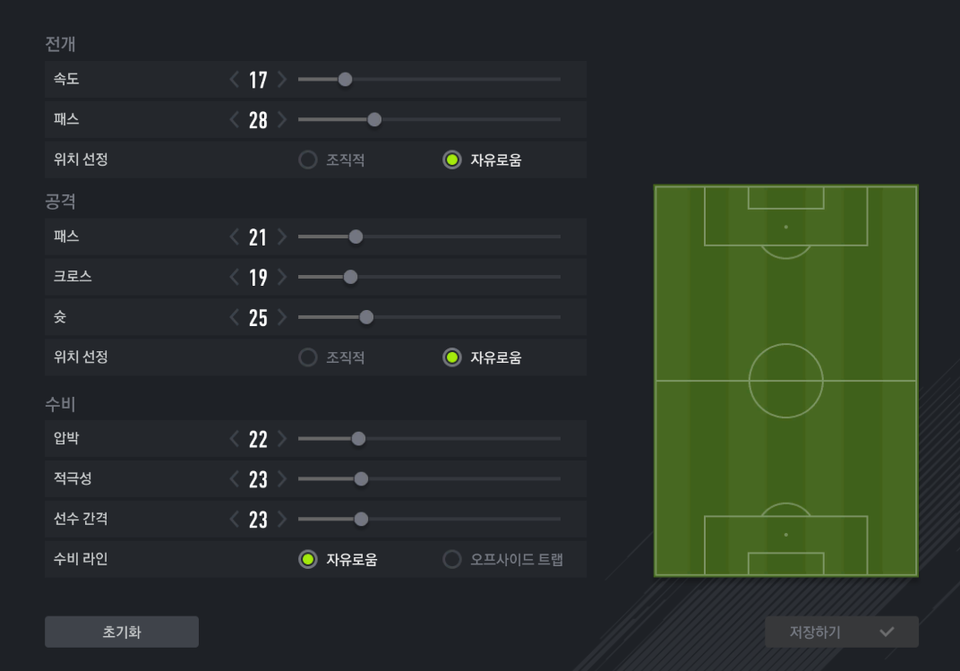This screenshot has height=671, width=960.
Task: Click right arrow next to 전개 패스 28
Action: coord(282,120)
